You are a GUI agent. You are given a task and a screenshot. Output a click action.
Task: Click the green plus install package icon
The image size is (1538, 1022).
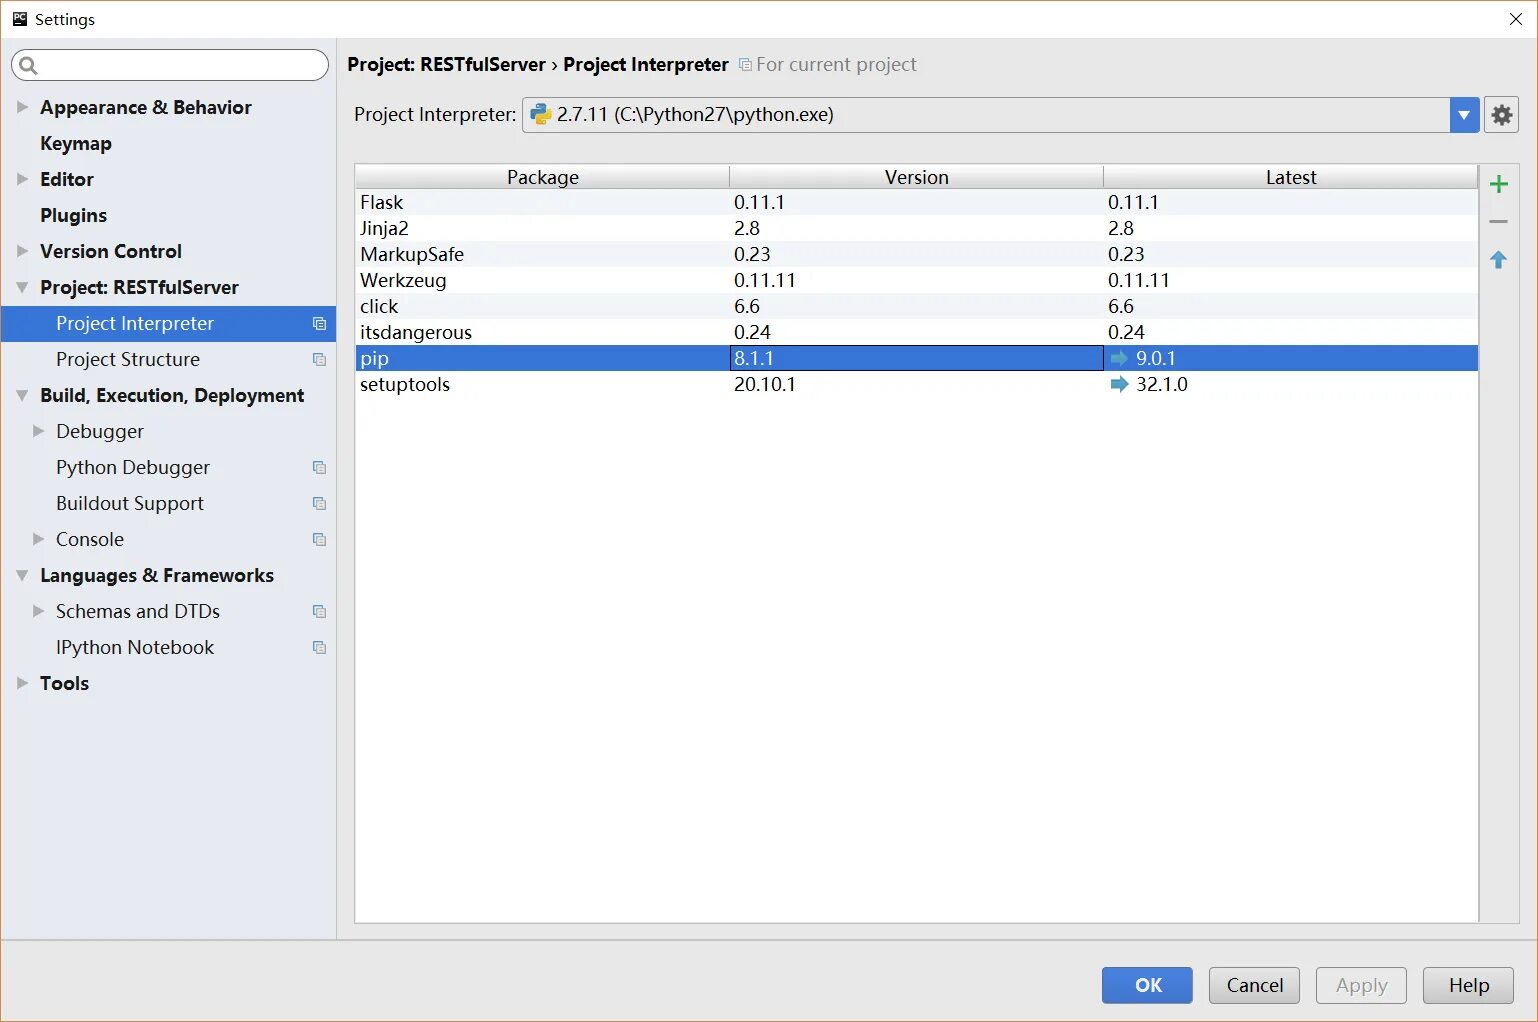[1498, 184]
